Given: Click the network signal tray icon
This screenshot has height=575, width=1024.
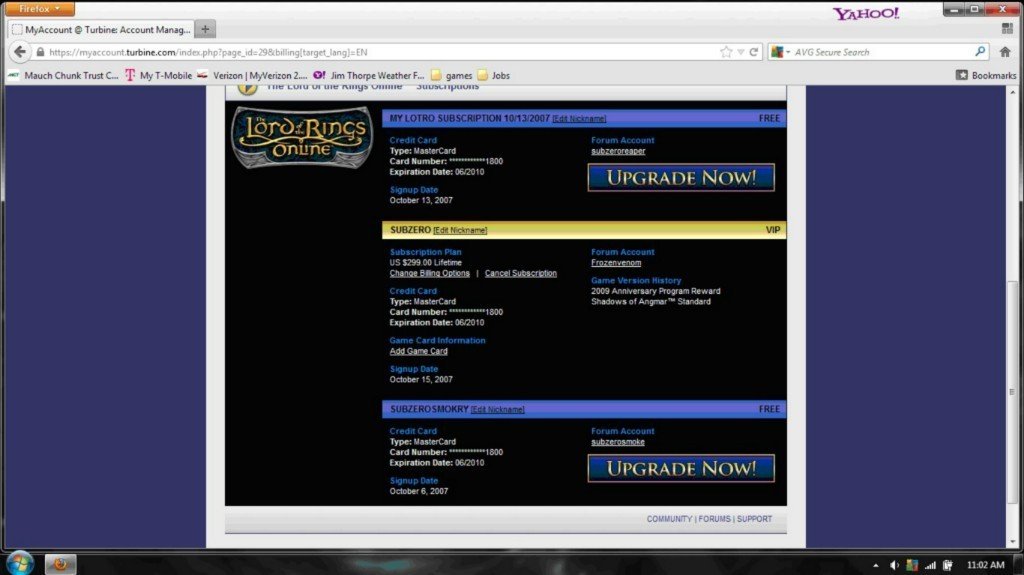Looking at the screenshot, I should click(x=930, y=565).
